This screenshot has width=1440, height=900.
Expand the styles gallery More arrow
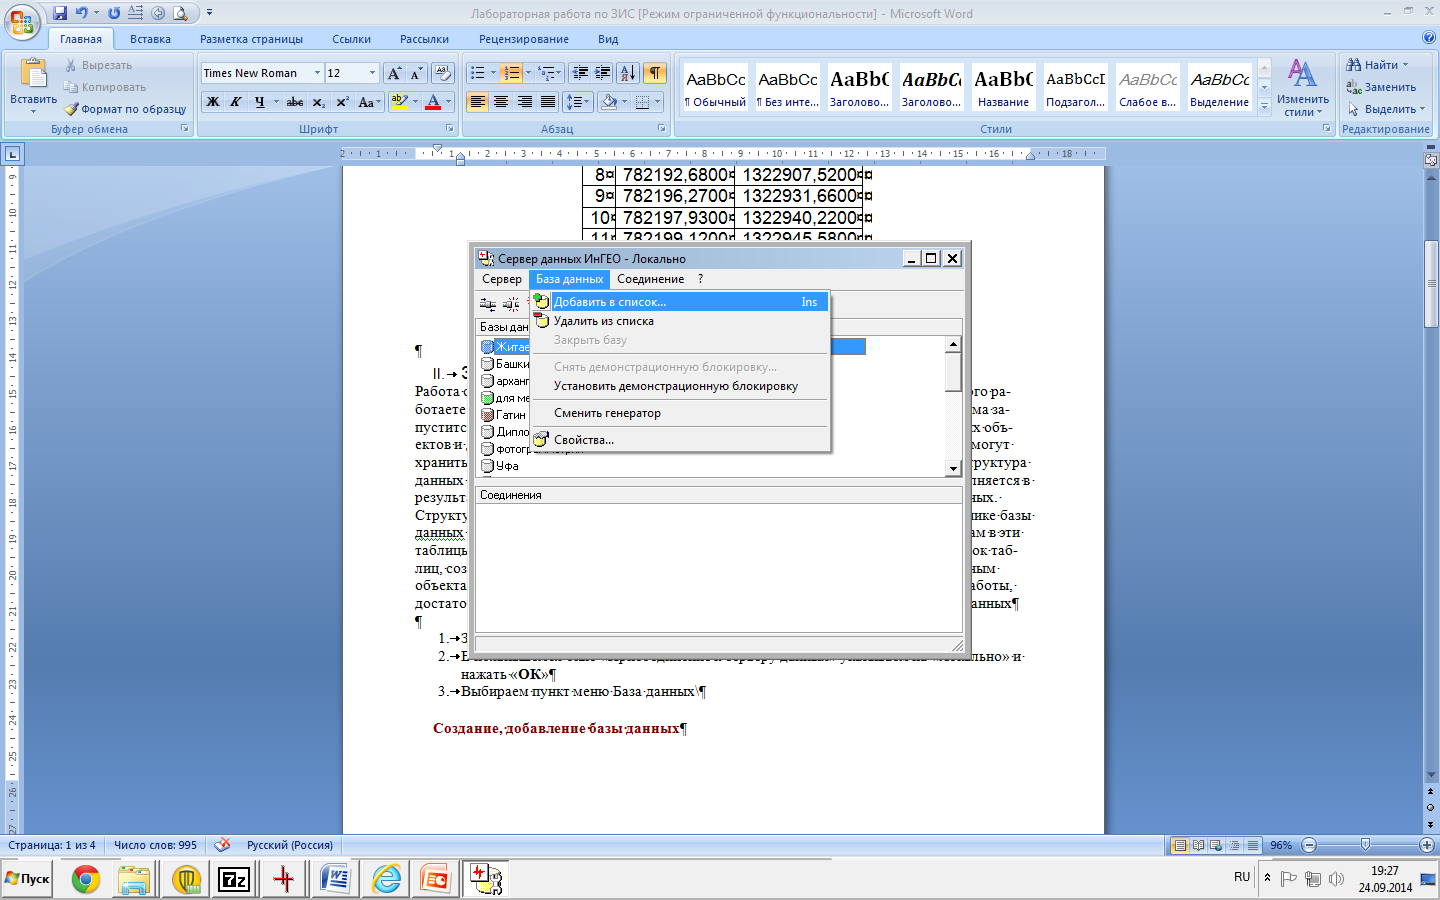(1264, 106)
